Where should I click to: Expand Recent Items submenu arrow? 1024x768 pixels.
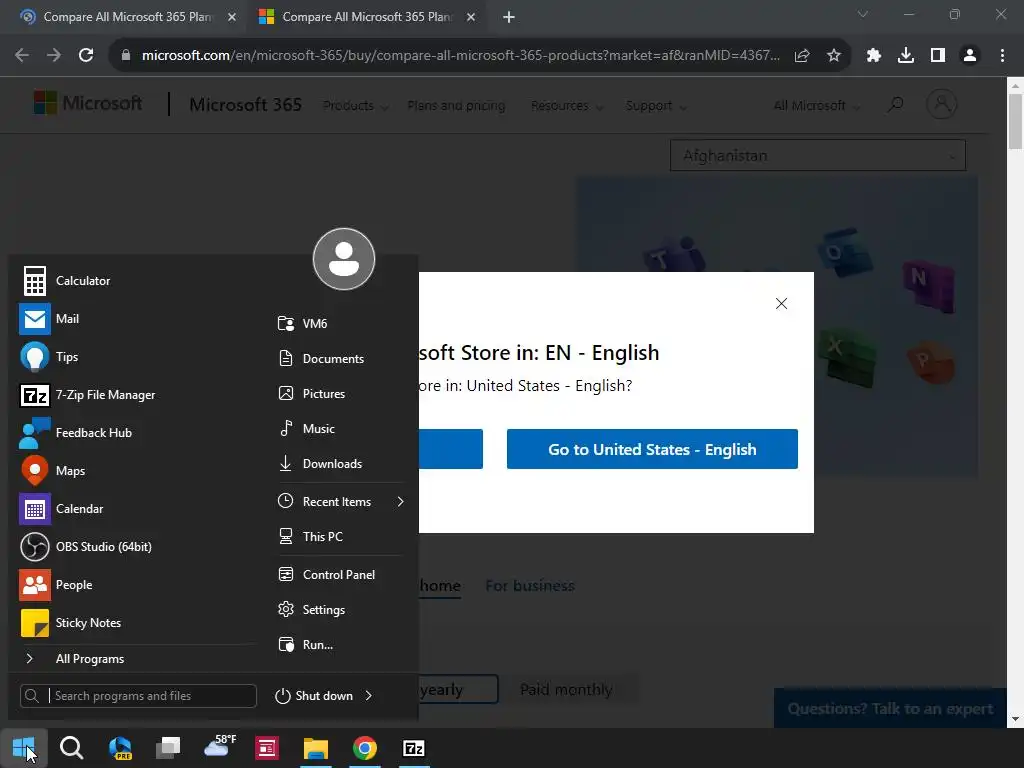coord(400,502)
